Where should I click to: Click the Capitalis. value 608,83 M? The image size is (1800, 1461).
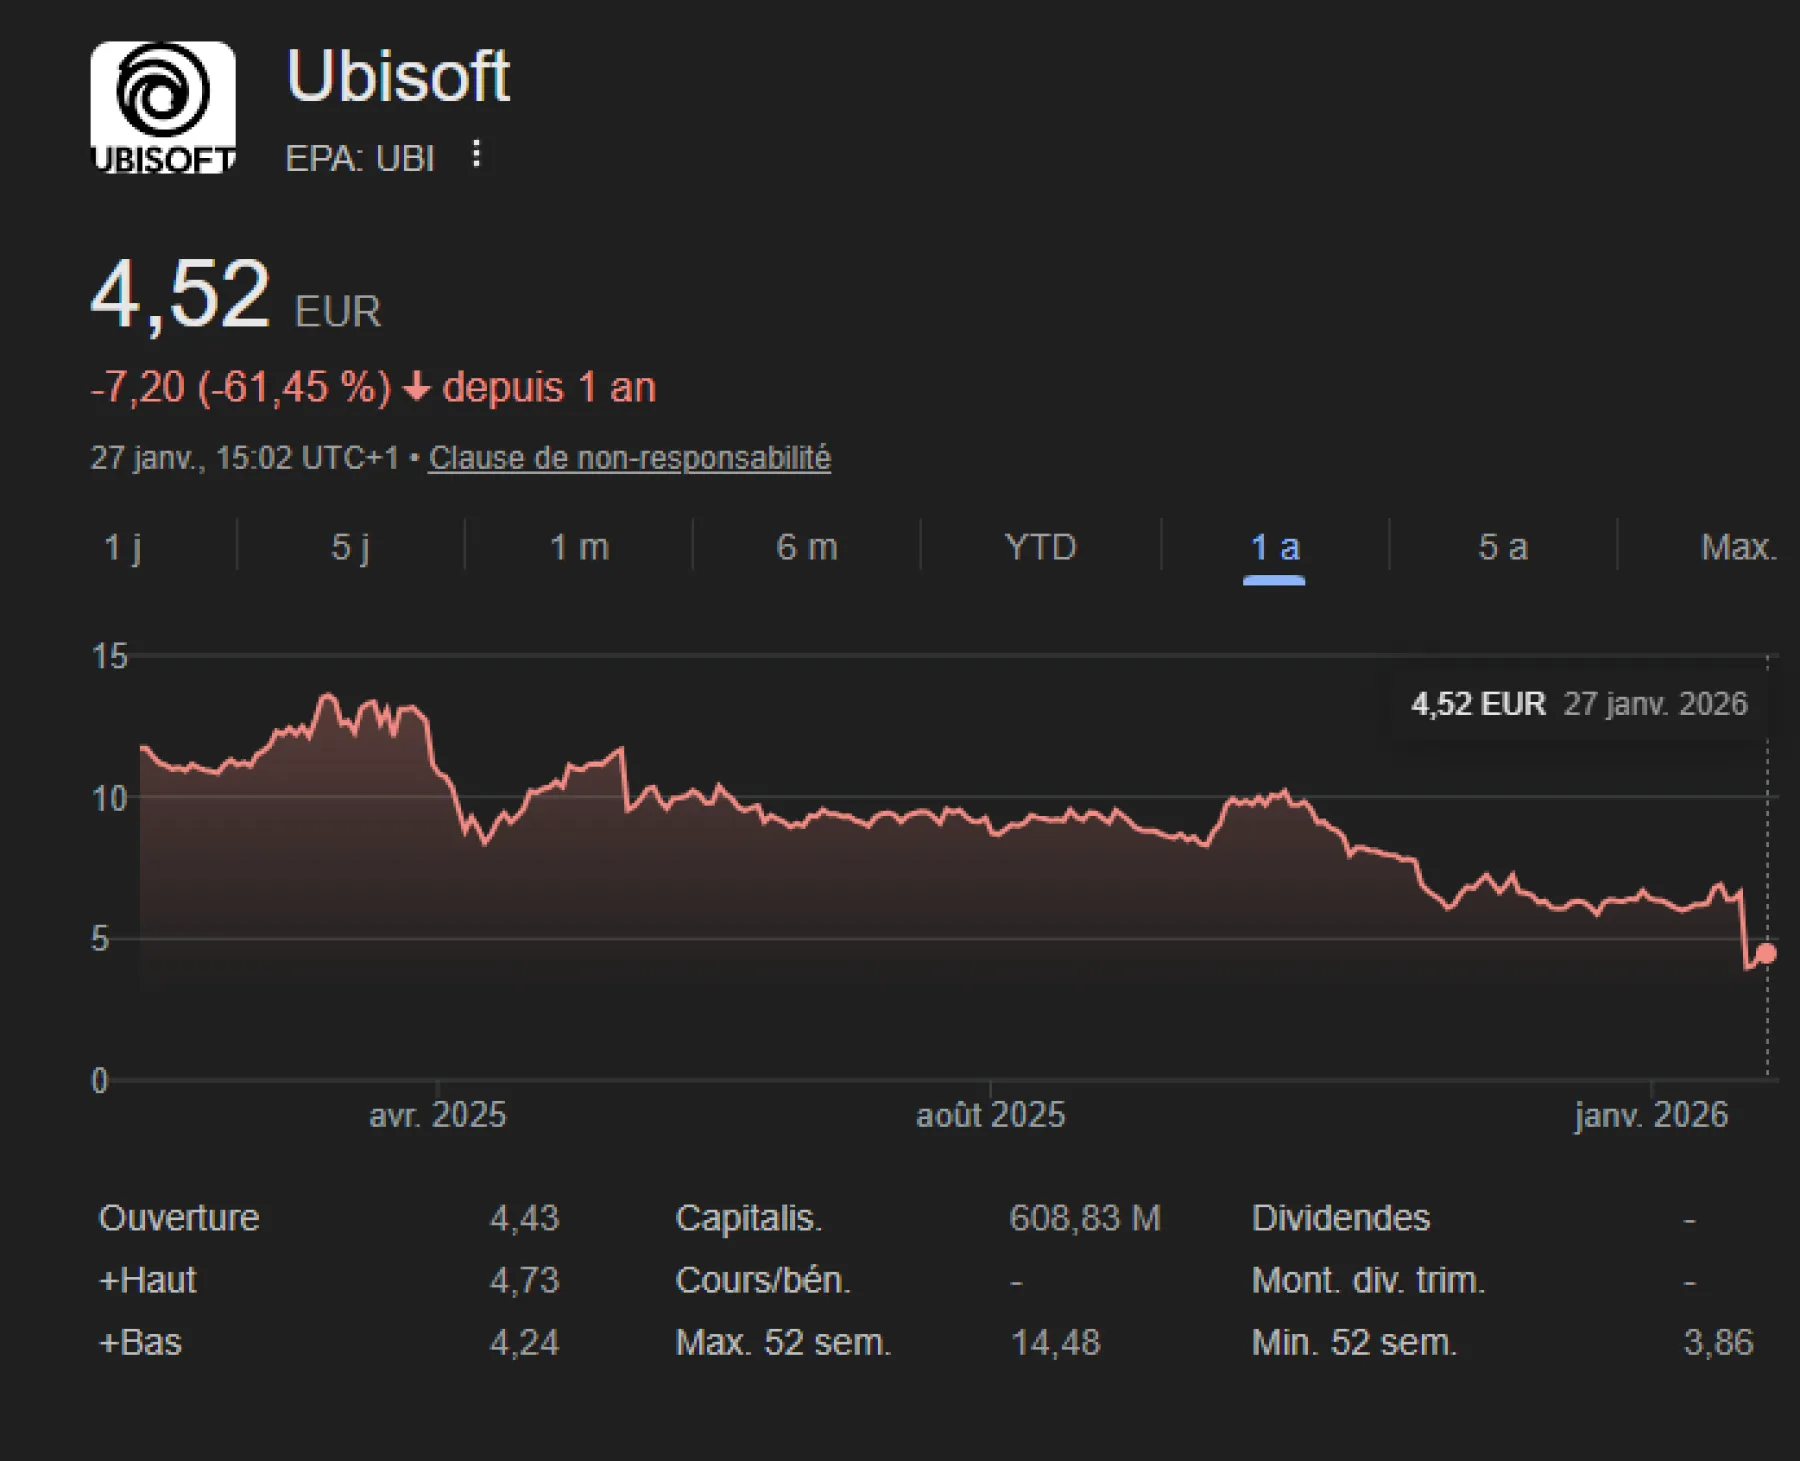[1085, 1218]
